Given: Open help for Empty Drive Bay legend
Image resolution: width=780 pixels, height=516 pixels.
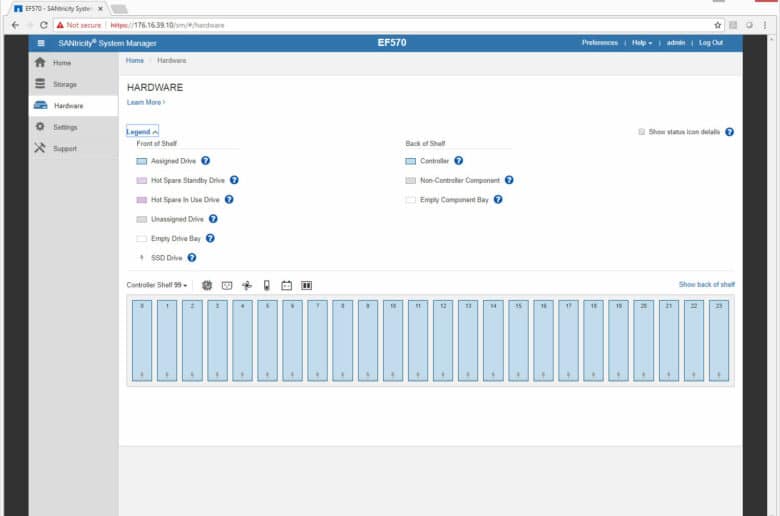Looking at the screenshot, I should point(210,238).
